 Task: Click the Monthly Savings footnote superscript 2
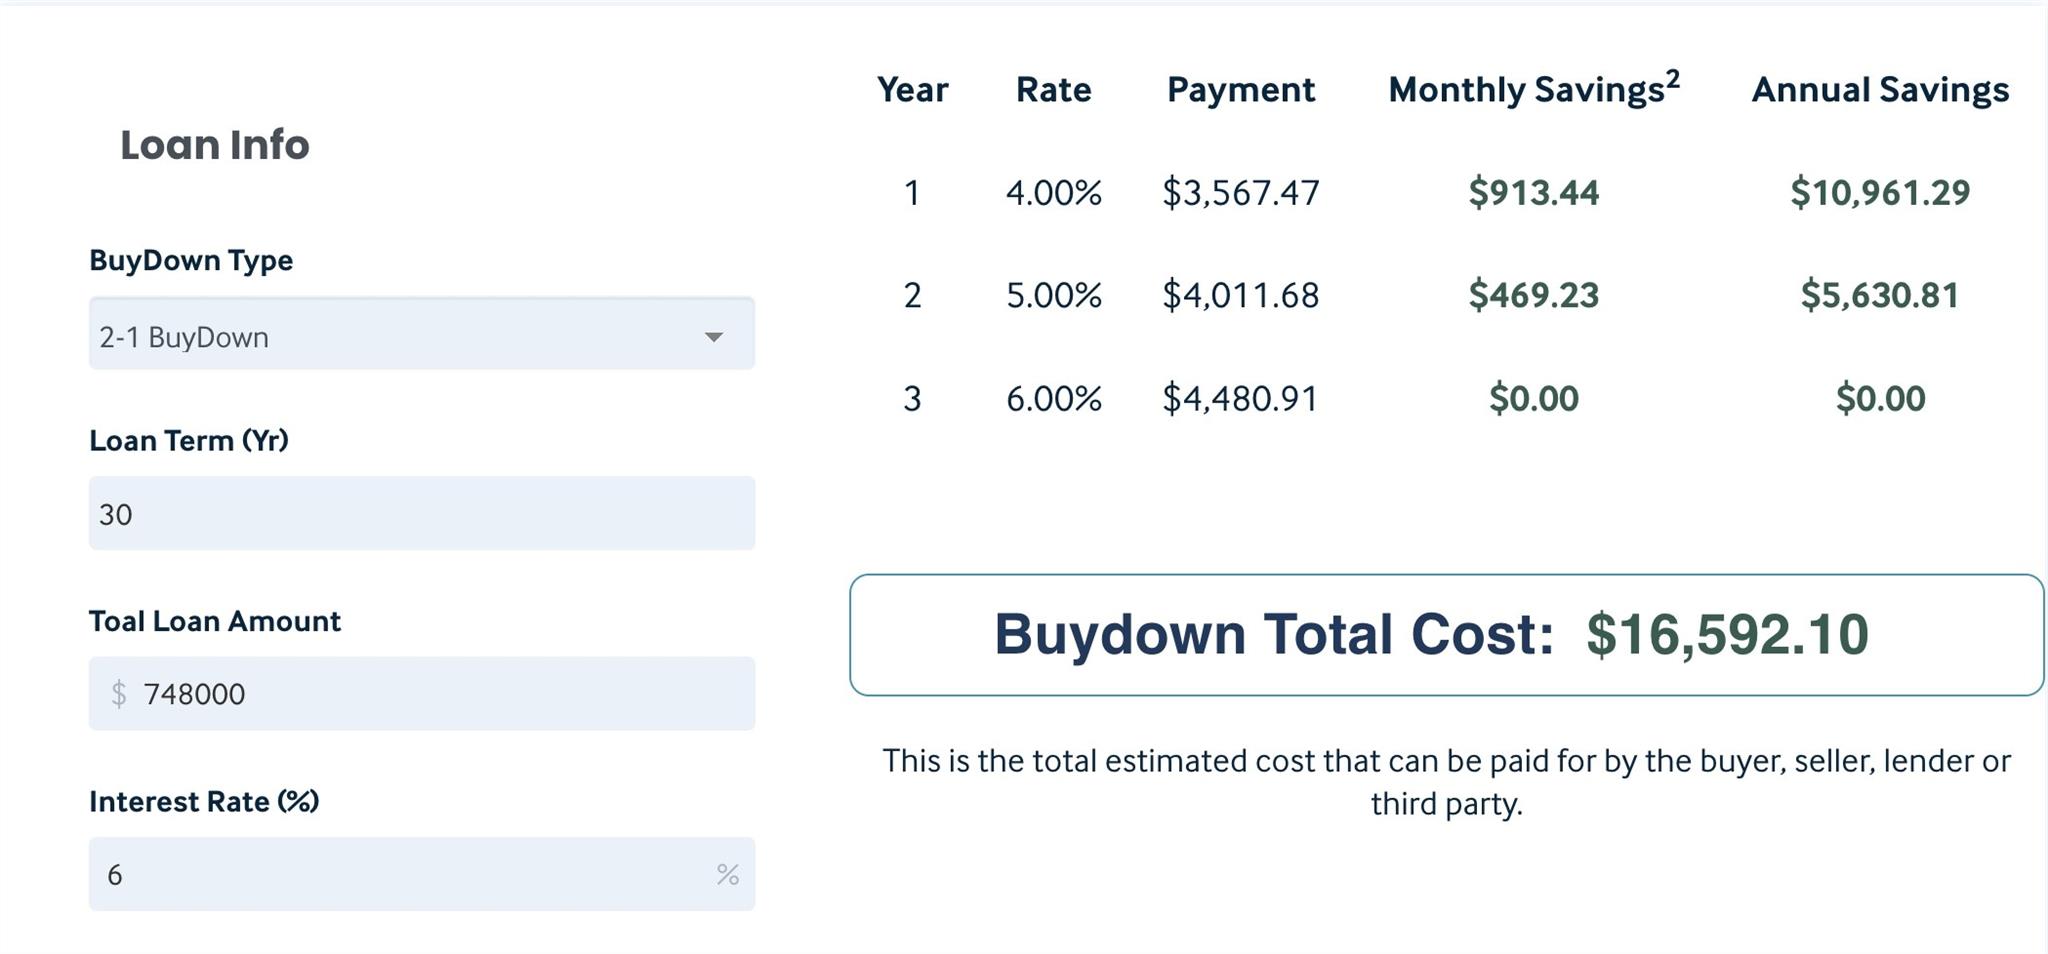click(x=1673, y=79)
